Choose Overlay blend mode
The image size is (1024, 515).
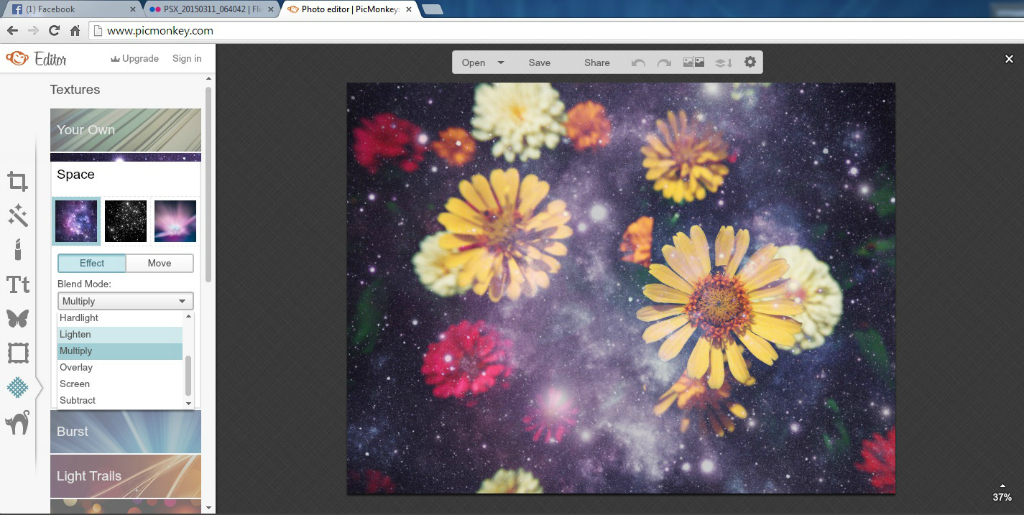coord(120,367)
